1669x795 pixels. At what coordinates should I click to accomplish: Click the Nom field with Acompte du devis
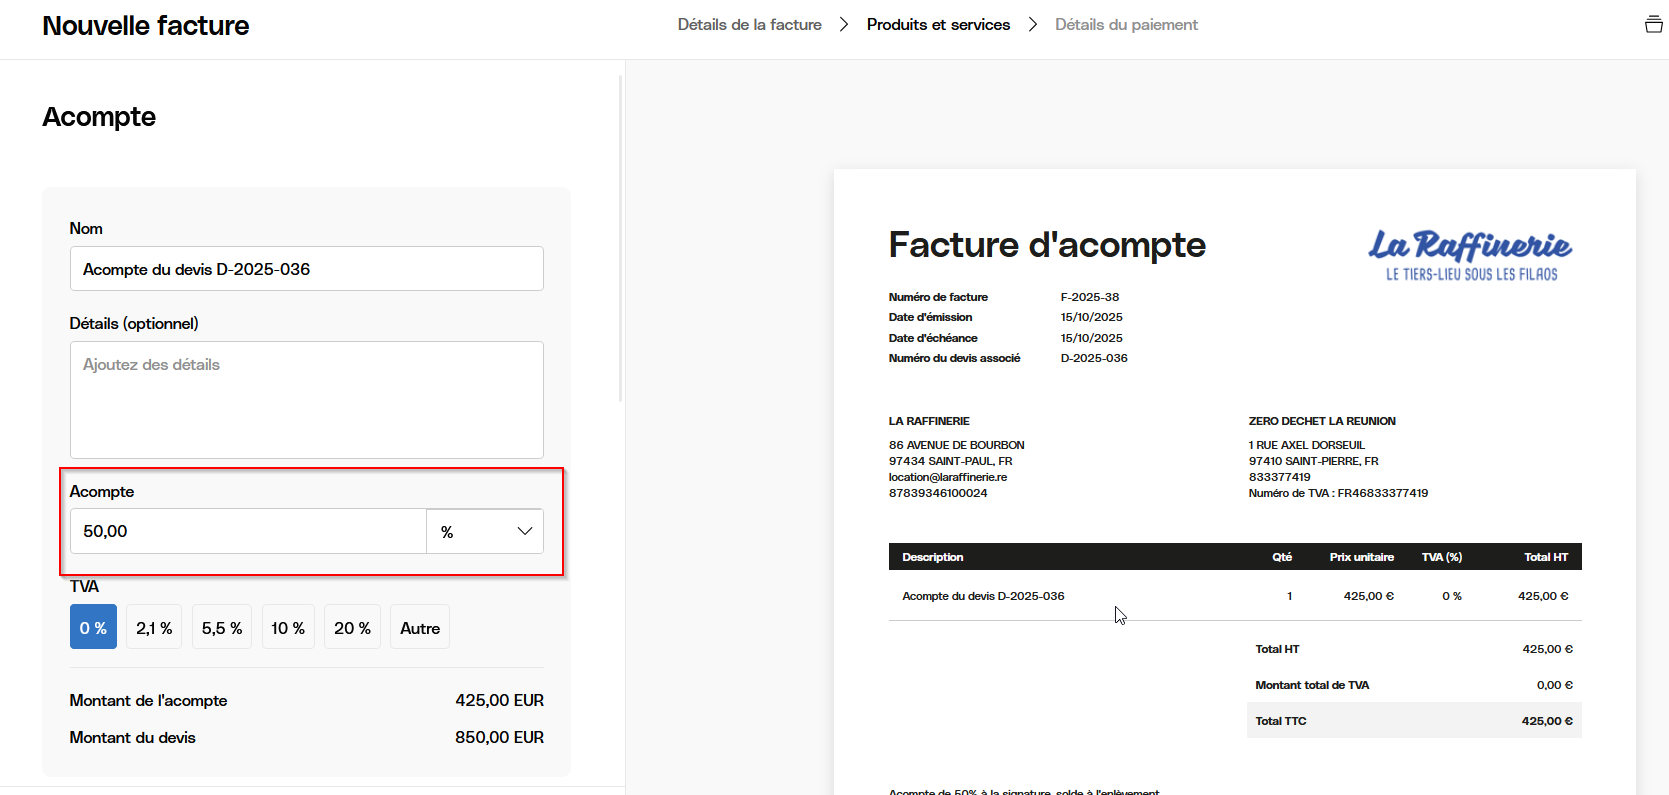pos(306,269)
